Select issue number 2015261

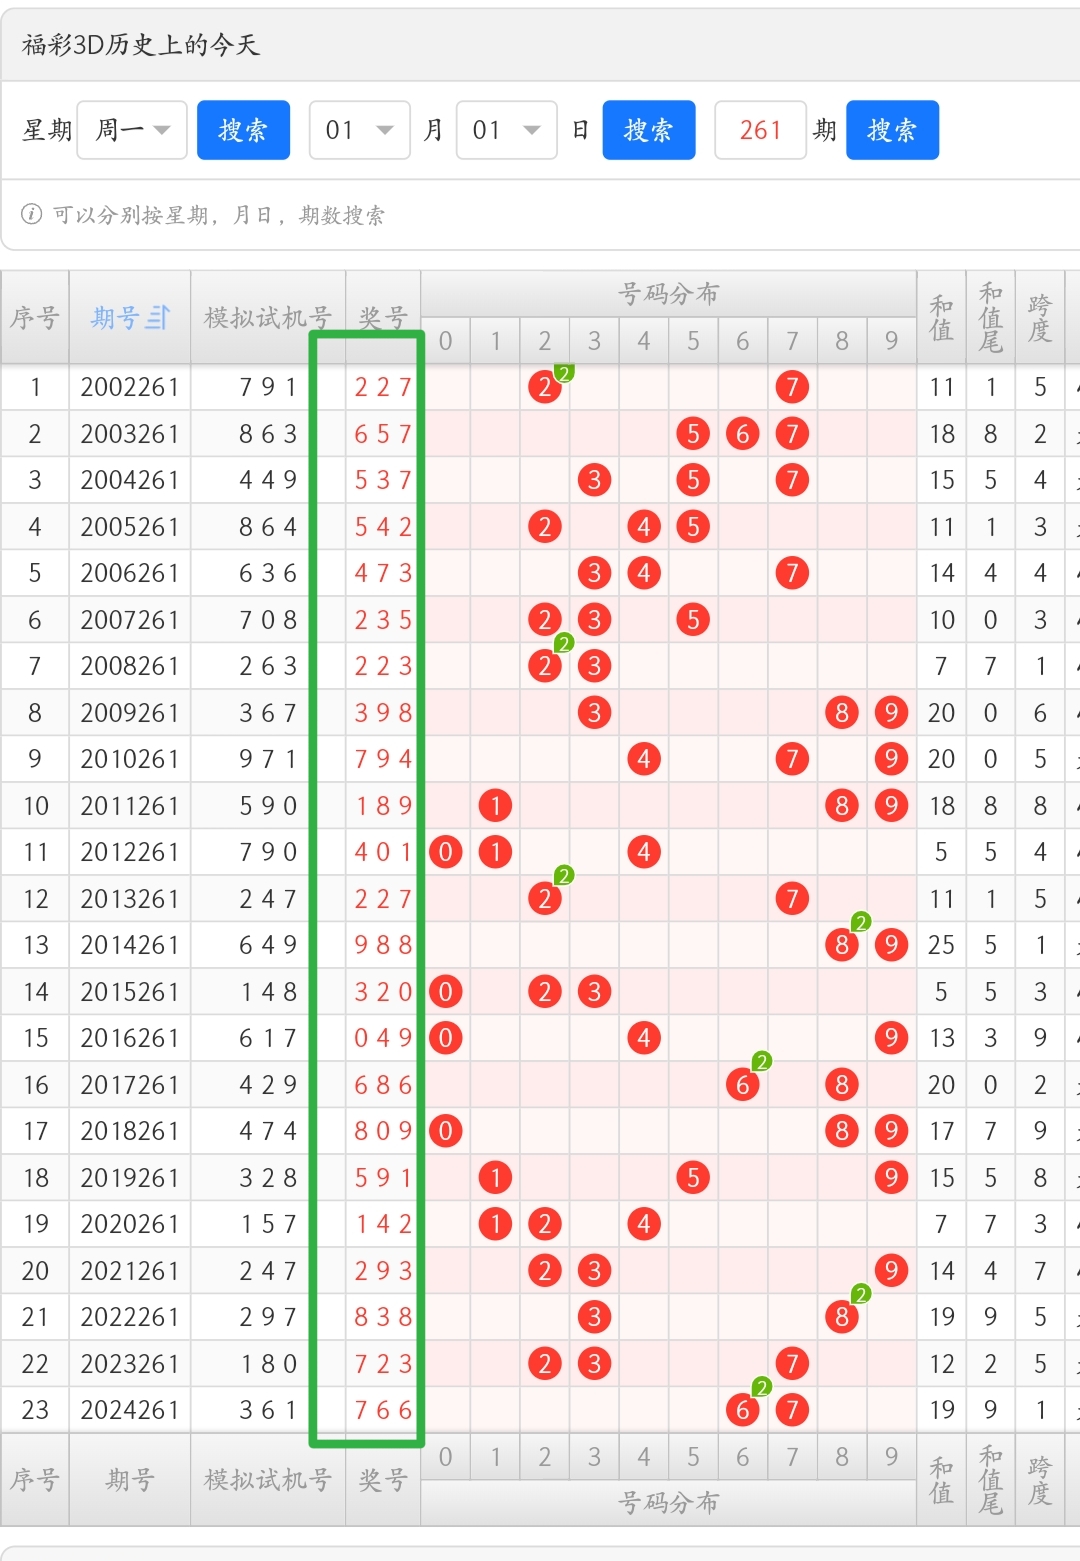130,992
